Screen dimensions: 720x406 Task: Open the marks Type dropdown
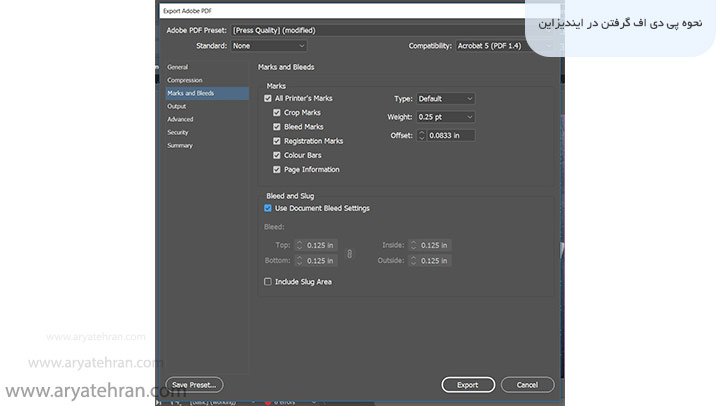(x=445, y=99)
